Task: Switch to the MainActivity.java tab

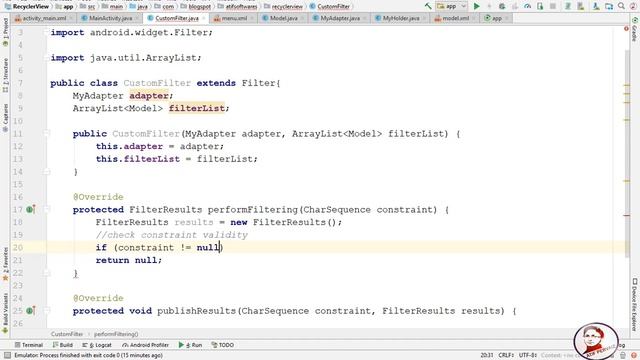Action: (110, 18)
